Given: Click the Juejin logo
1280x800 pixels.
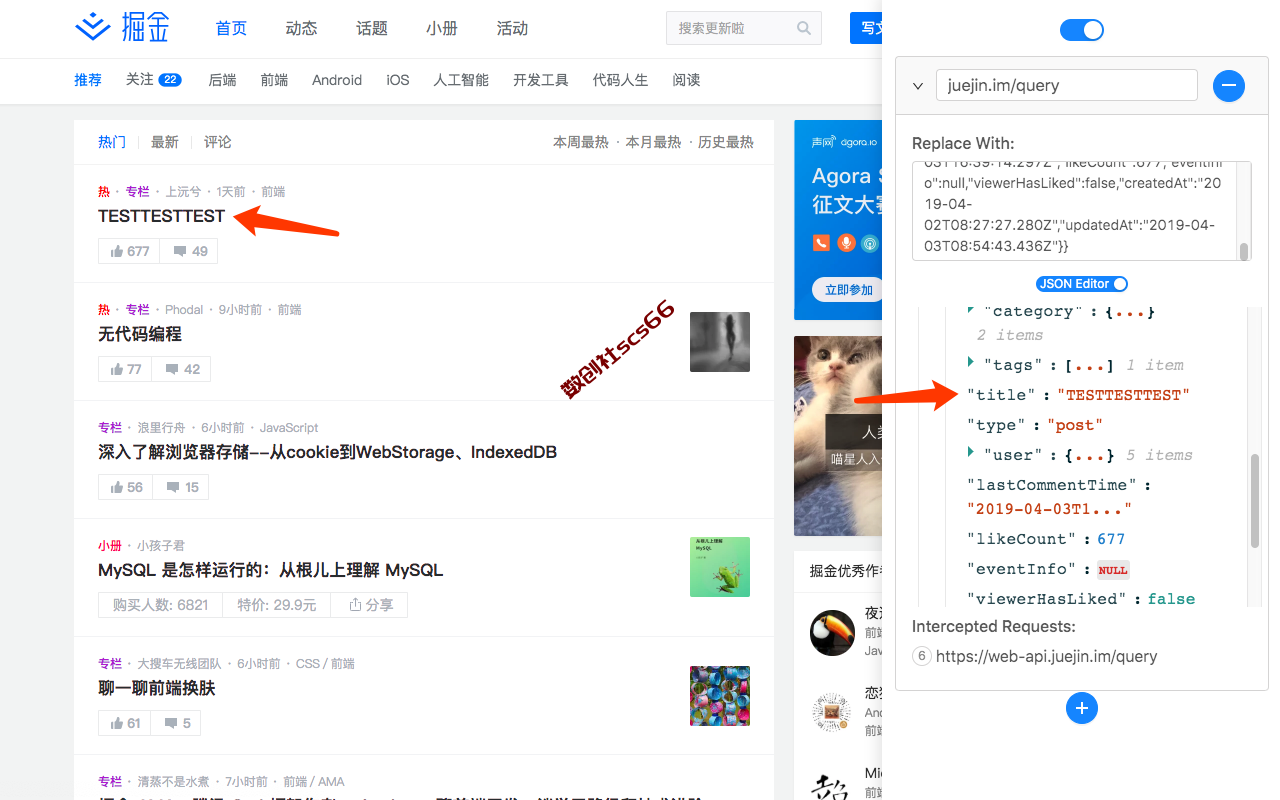Looking at the screenshot, I should click(122, 28).
